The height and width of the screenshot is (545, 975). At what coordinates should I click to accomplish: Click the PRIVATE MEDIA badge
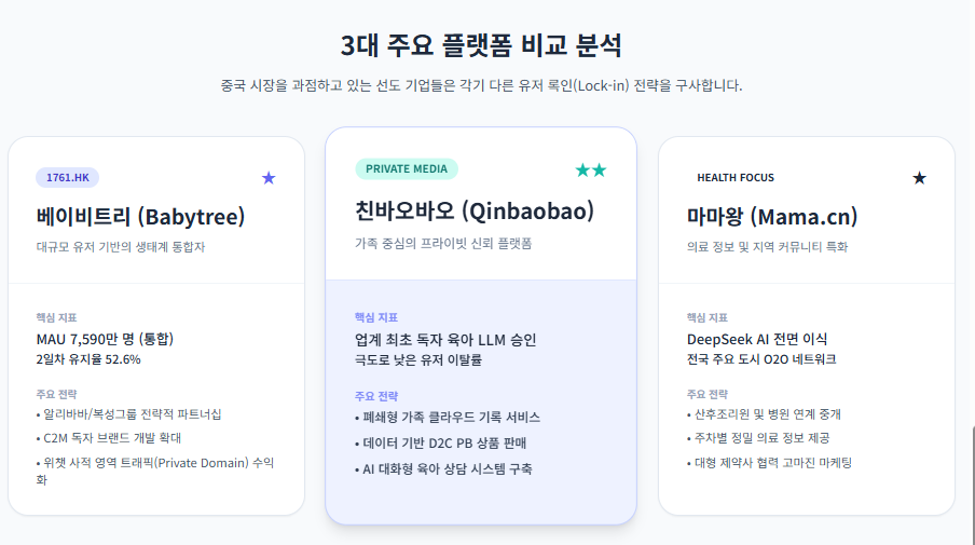[407, 169]
